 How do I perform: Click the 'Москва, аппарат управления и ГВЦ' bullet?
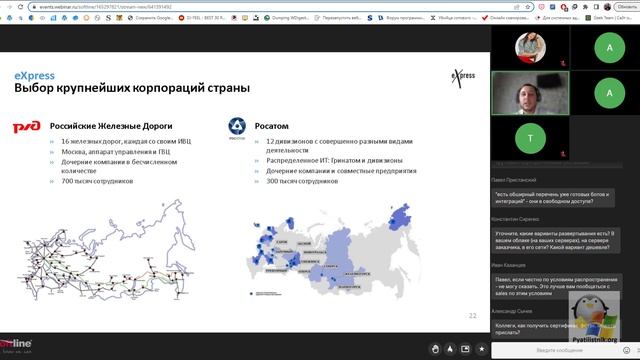116,151
